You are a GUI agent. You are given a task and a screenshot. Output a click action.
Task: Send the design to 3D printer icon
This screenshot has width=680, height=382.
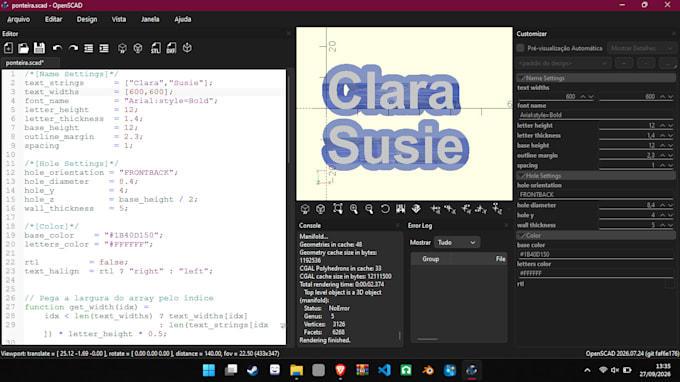coord(187,48)
